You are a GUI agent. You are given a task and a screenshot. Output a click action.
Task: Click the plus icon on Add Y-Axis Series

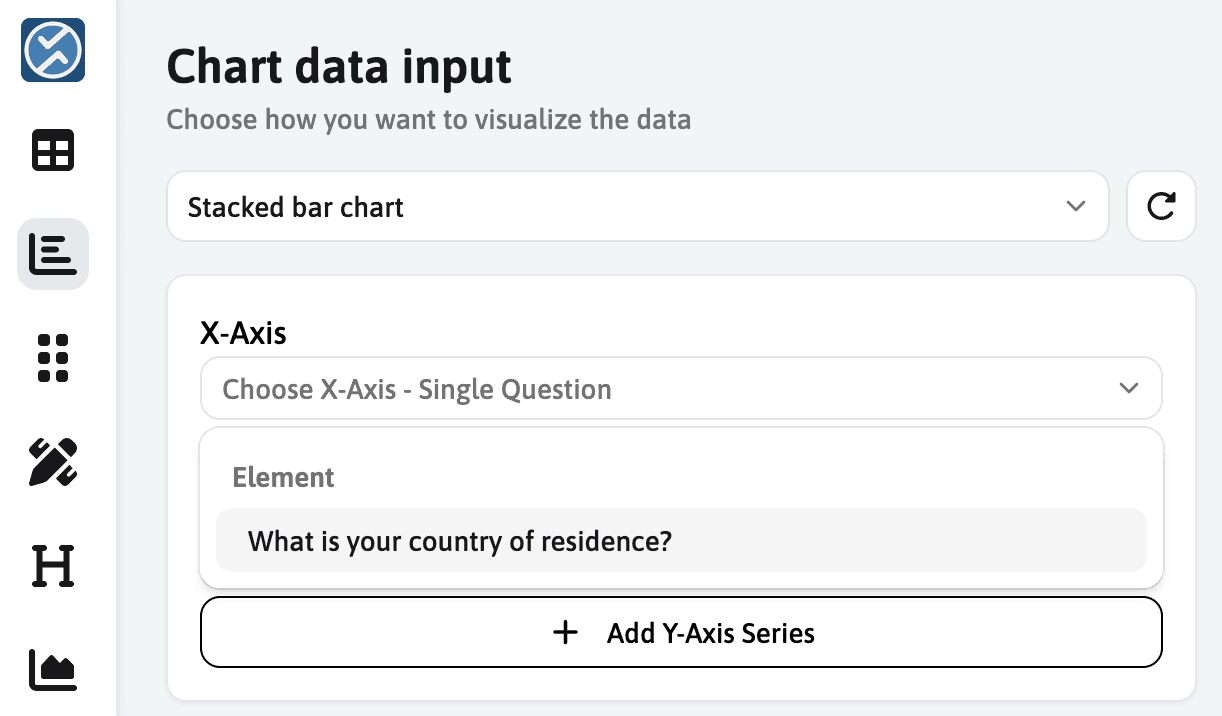coord(566,632)
